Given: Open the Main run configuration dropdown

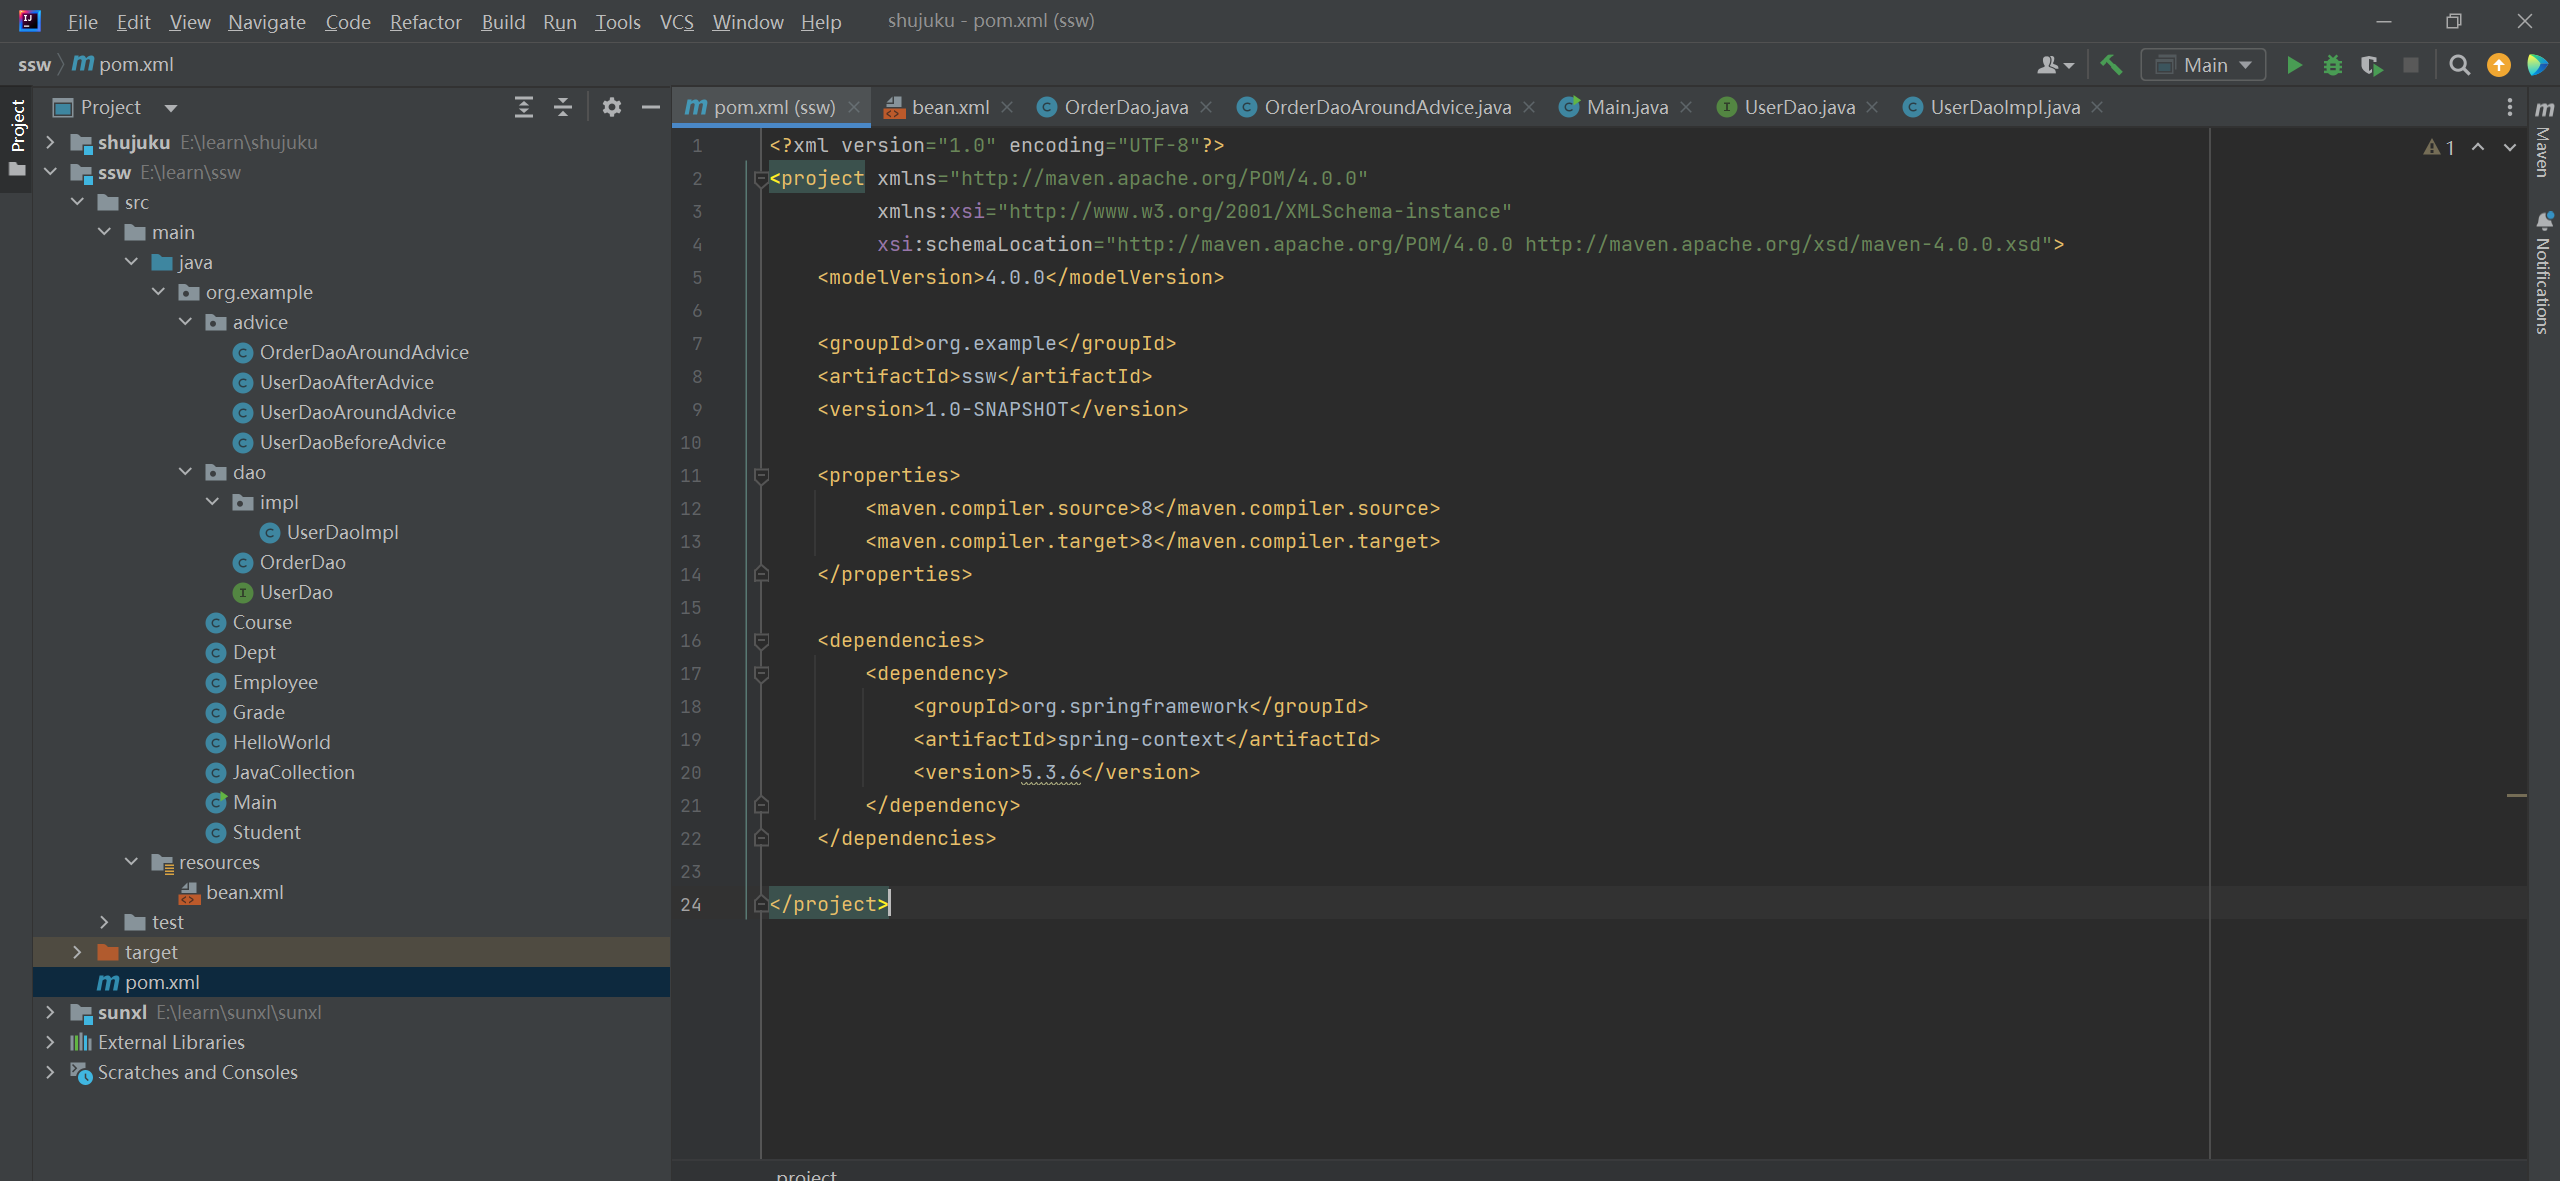Looking at the screenshot, I should click(x=2204, y=65).
